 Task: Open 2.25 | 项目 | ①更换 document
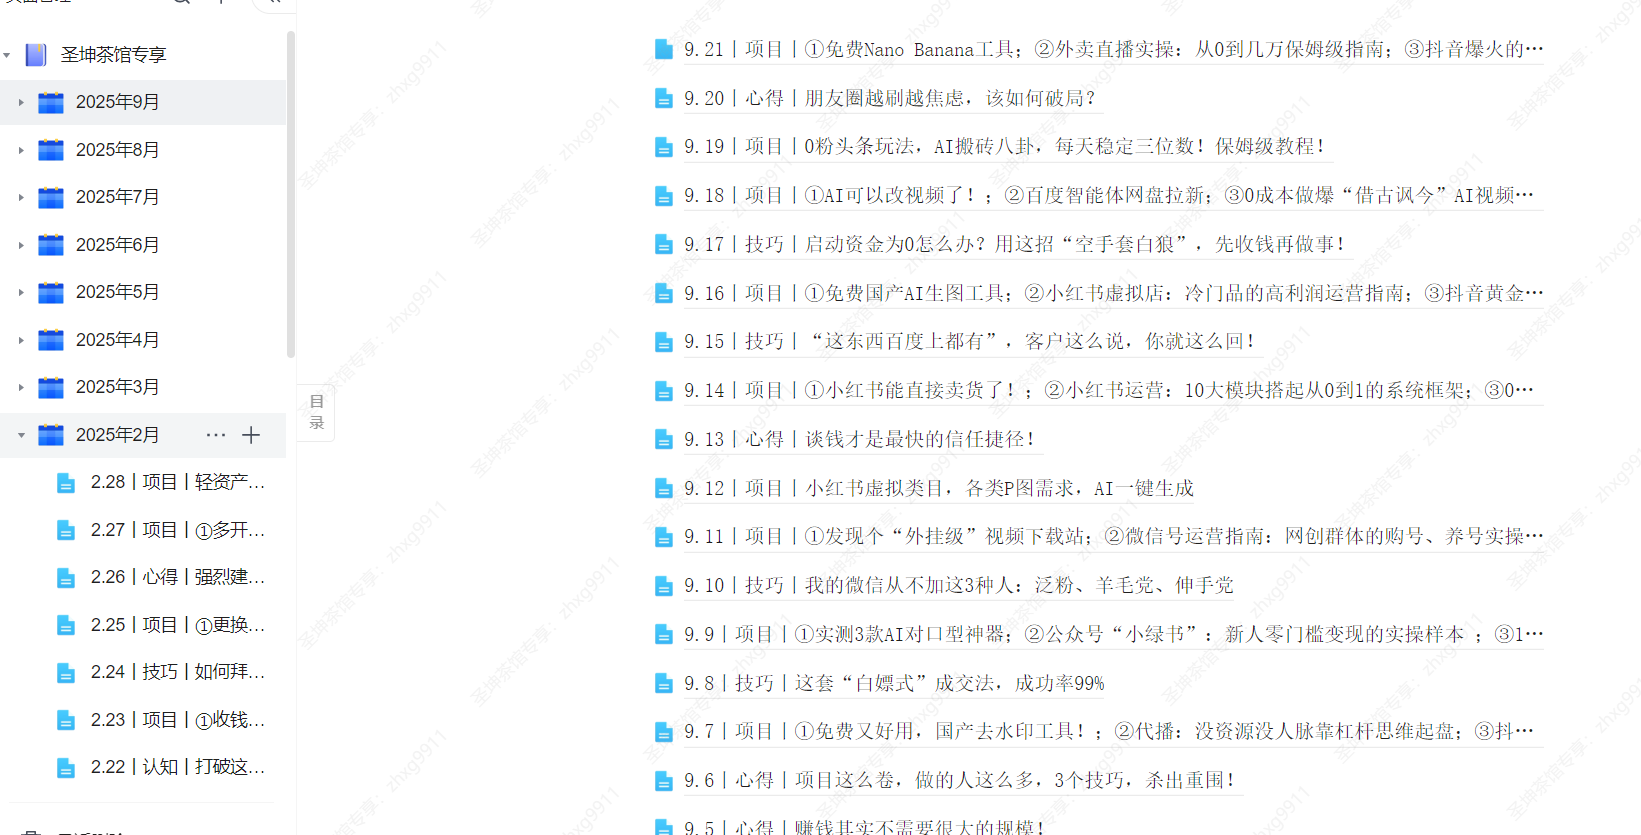(177, 625)
